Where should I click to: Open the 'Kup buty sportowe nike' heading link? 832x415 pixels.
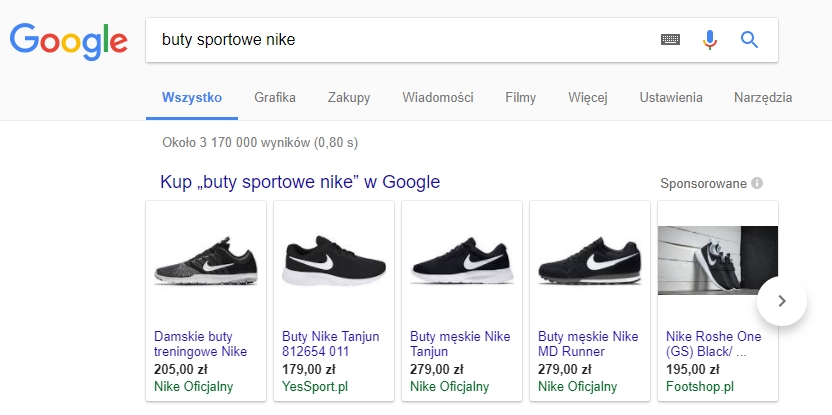click(x=300, y=182)
